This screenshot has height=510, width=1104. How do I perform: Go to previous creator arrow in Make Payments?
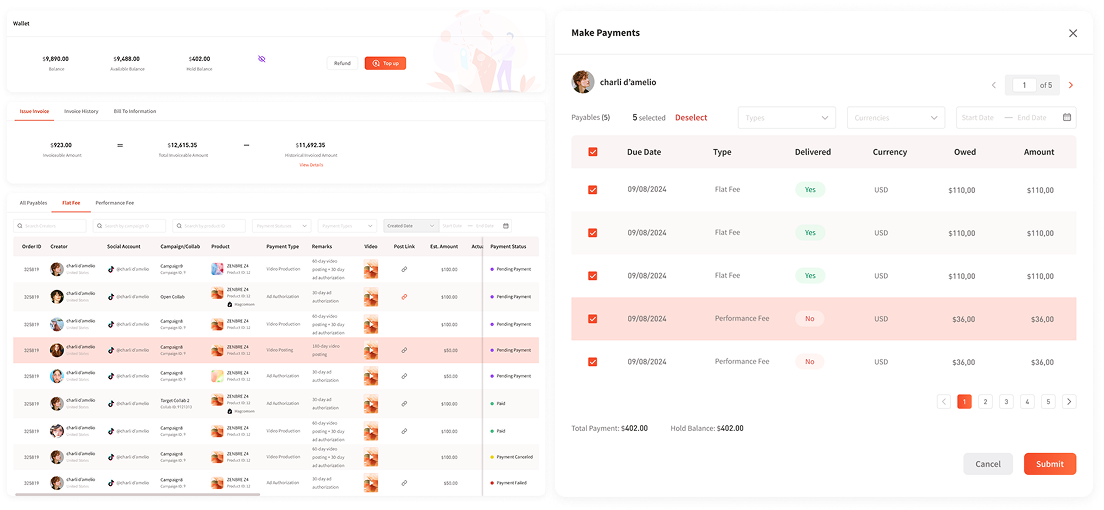pyautogui.click(x=993, y=85)
